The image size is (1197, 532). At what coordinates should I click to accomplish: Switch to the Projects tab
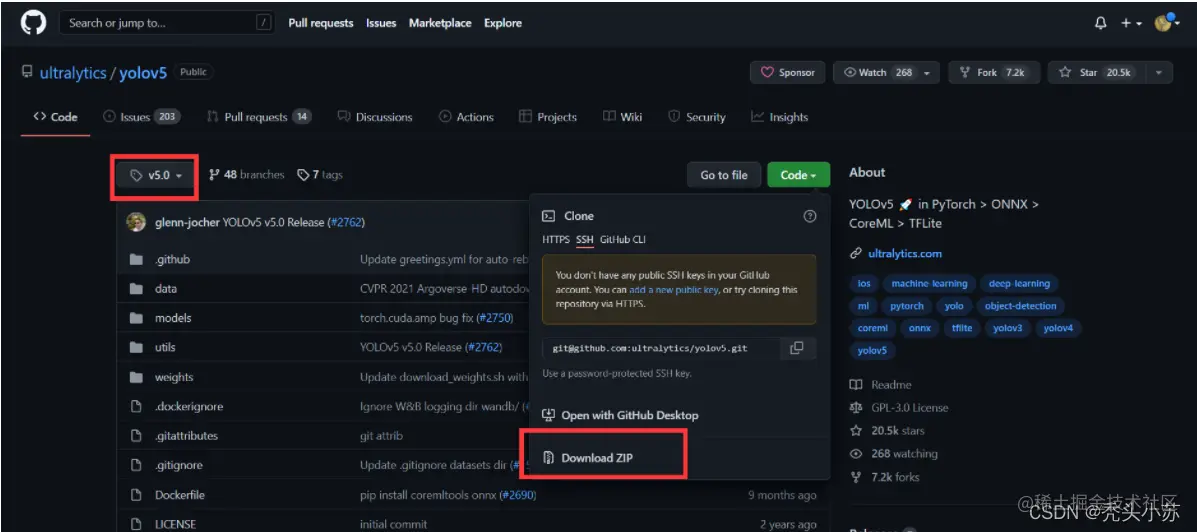click(x=547, y=117)
